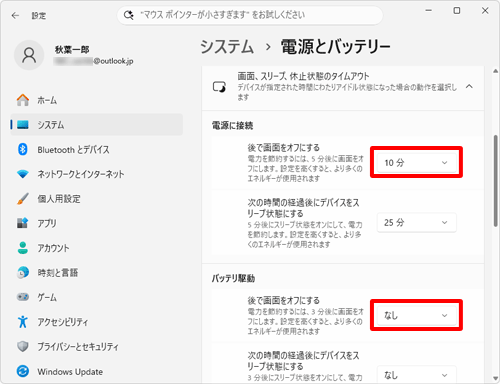The image size is (500, 384).
Task: Click the ゲーム controller icon
Action: [x=23, y=297]
